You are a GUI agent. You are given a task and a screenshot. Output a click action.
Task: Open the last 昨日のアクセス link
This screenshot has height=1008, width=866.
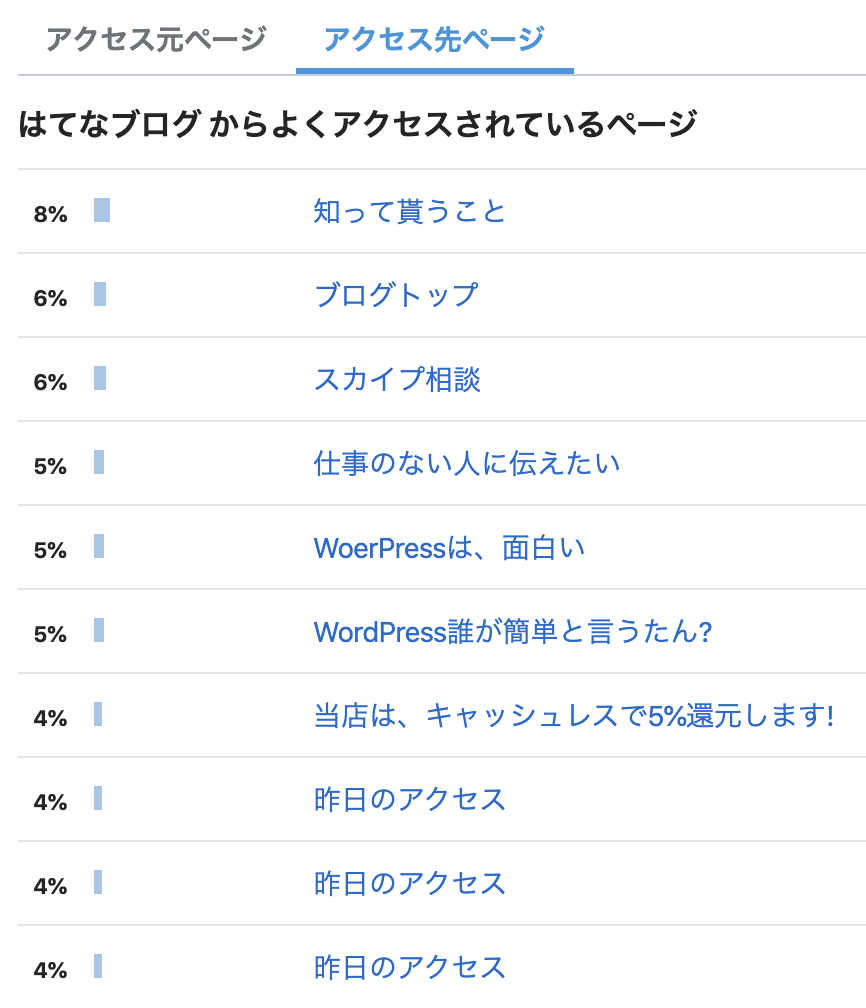click(410, 968)
